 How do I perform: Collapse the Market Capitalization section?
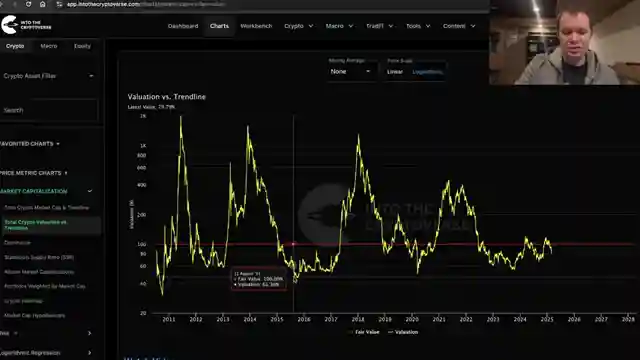coord(47,191)
